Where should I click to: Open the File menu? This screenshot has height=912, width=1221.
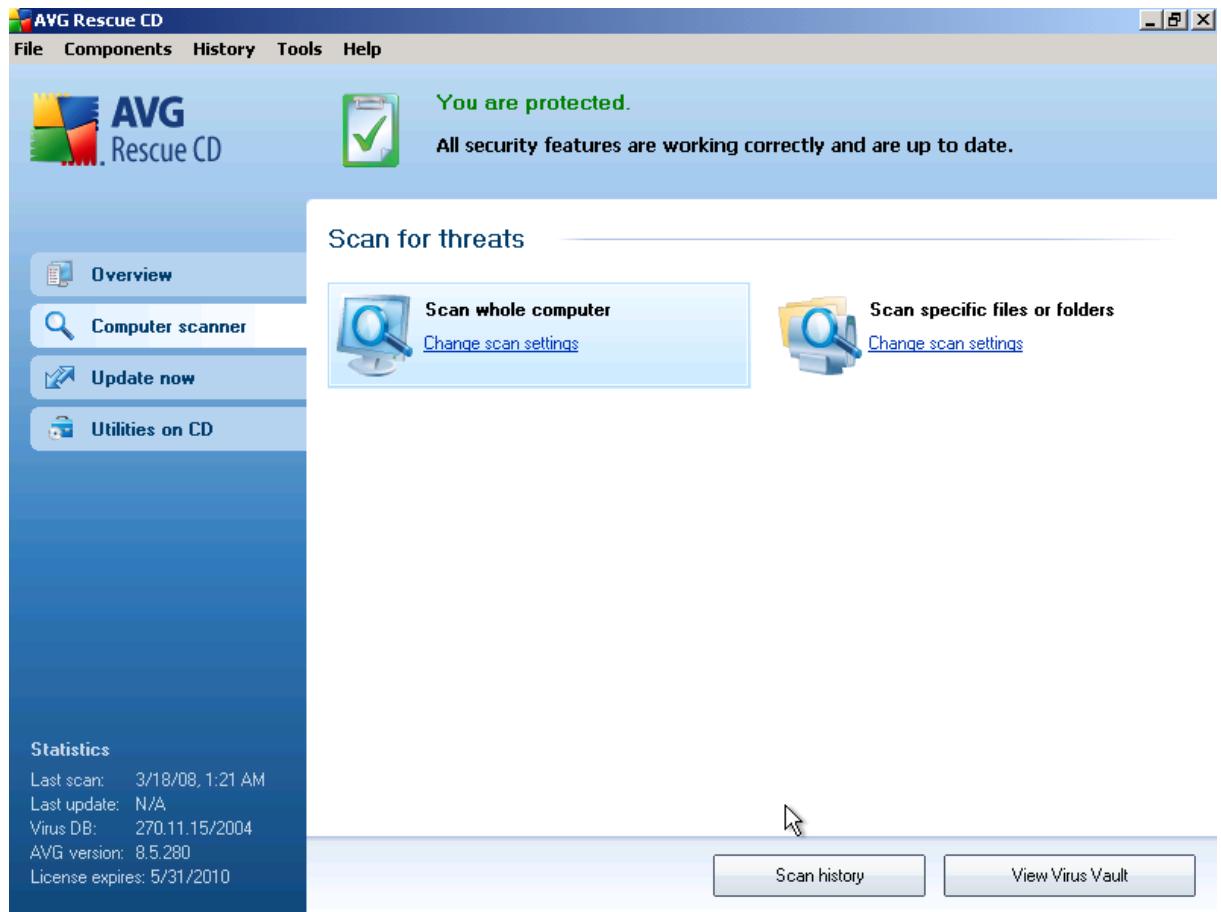point(26,48)
